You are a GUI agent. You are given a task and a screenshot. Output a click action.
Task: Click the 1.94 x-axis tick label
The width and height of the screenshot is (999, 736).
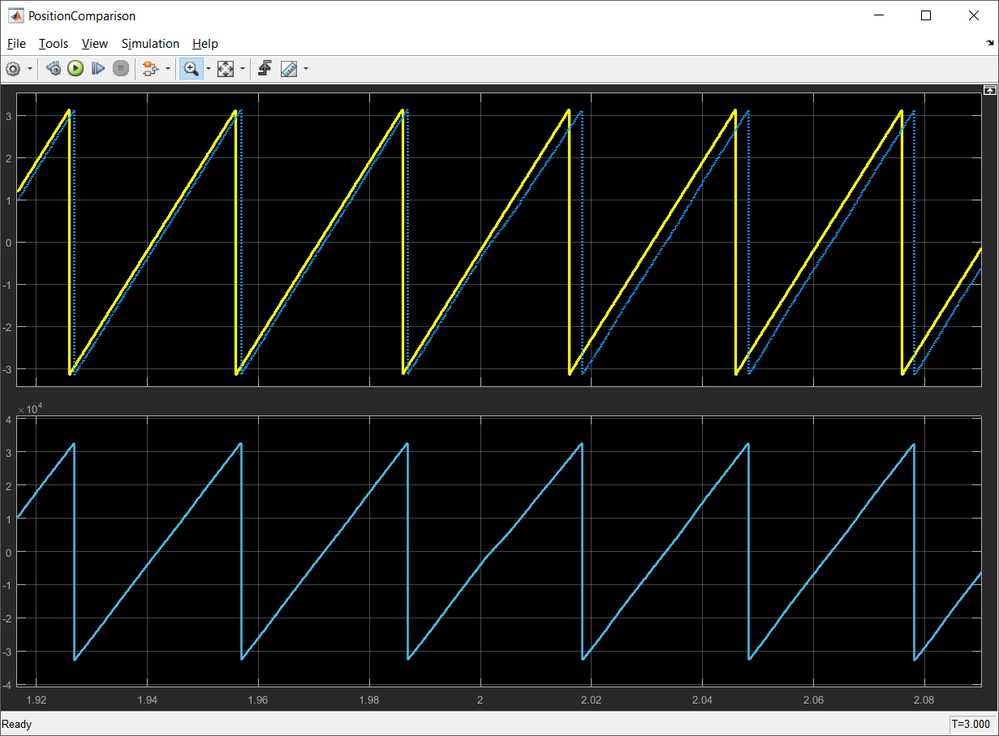click(x=147, y=700)
